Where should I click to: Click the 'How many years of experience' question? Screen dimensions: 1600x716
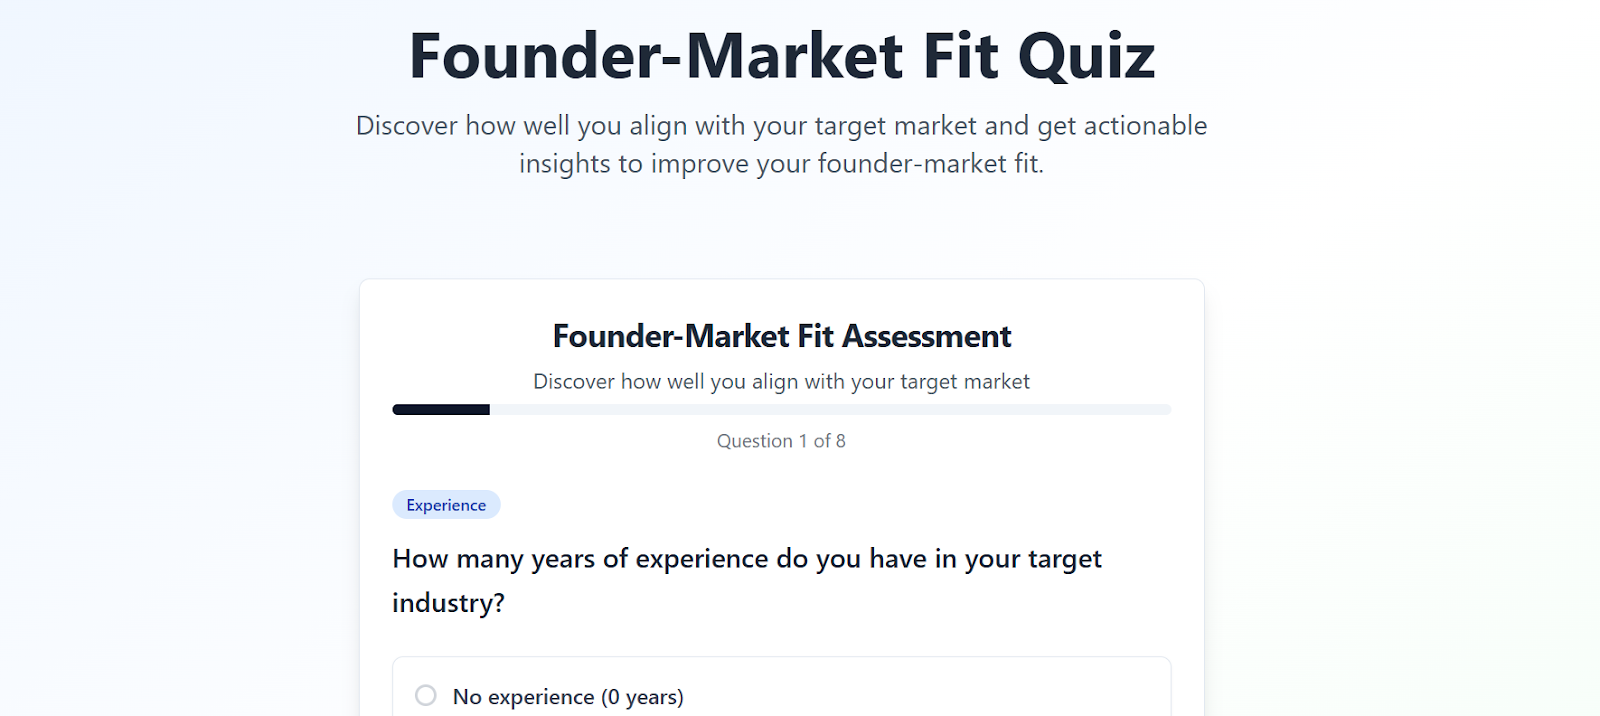[746, 559]
